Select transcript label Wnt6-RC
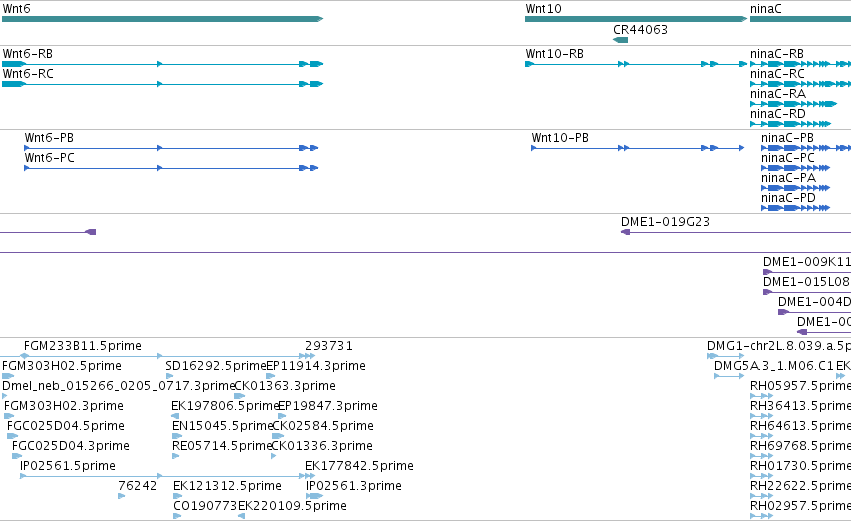This screenshot has width=851, height=521. click(x=28, y=74)
